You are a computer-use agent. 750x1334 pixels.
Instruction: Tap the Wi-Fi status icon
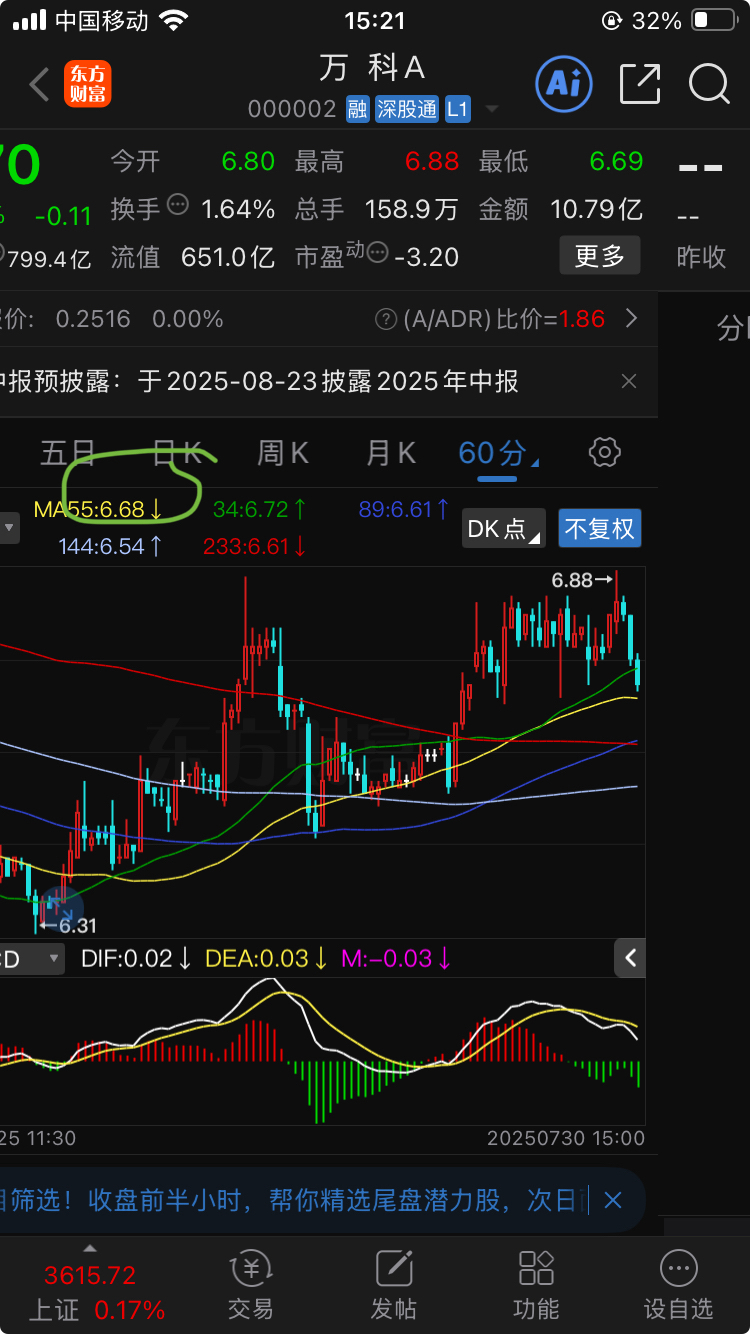174,20
